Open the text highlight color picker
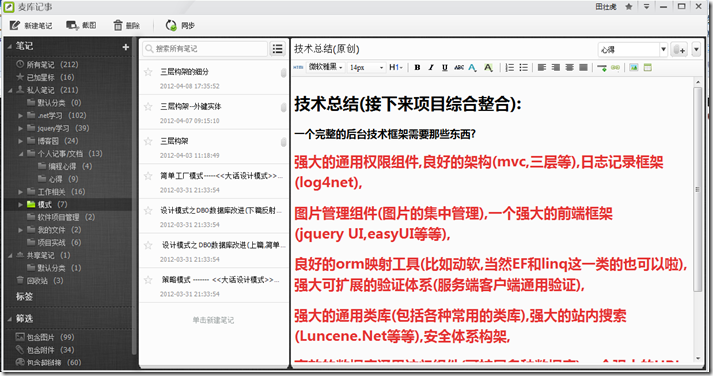713x376 pixels. coord(488,68)
